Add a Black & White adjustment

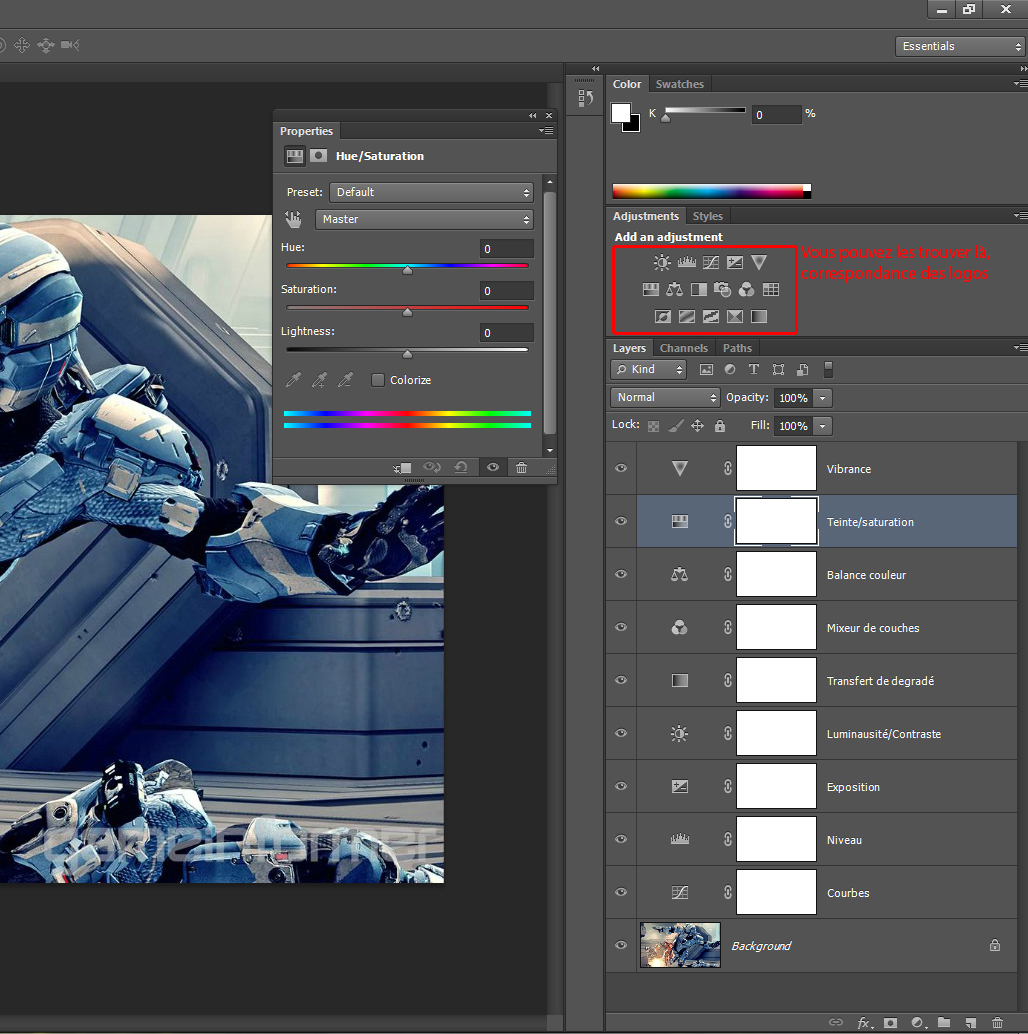(699, 289)
